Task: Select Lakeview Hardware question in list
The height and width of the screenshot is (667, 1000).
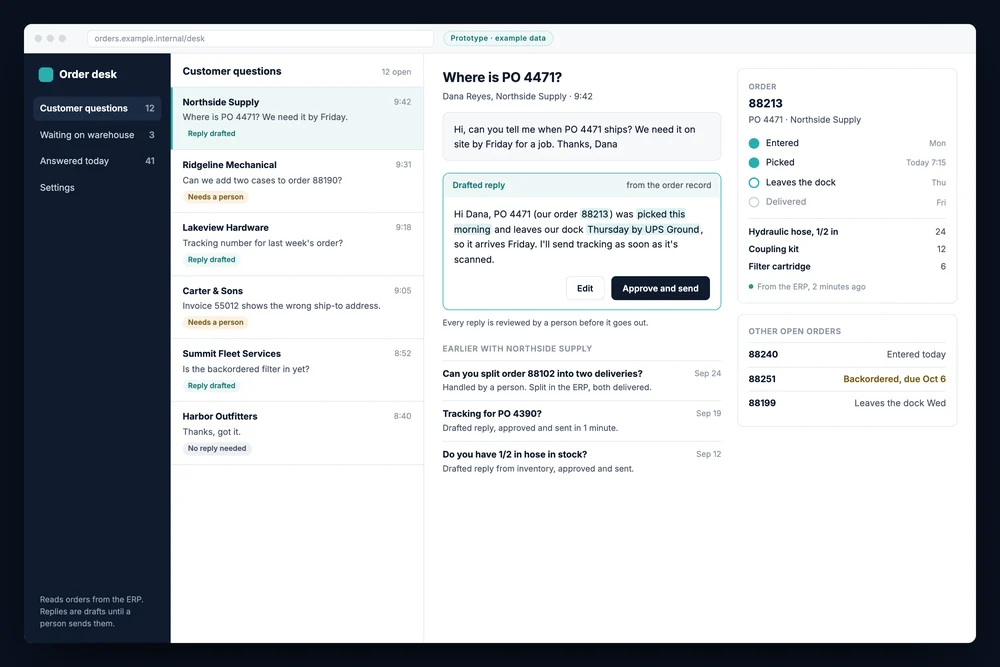Action: click(x=297, y=244)
